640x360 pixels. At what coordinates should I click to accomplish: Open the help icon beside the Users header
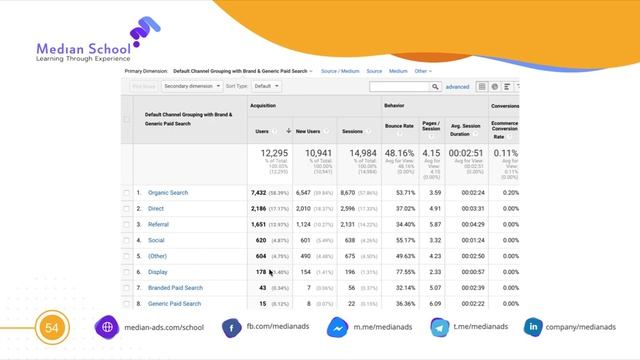point(274,131)
